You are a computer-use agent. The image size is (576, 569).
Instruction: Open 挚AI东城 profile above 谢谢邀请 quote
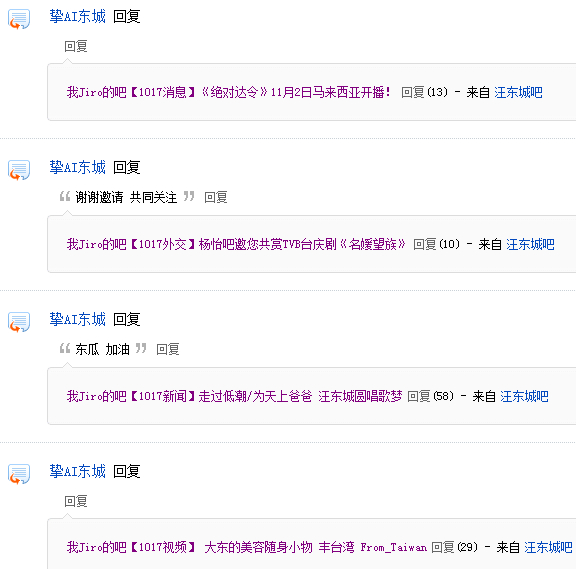[78, 168]
